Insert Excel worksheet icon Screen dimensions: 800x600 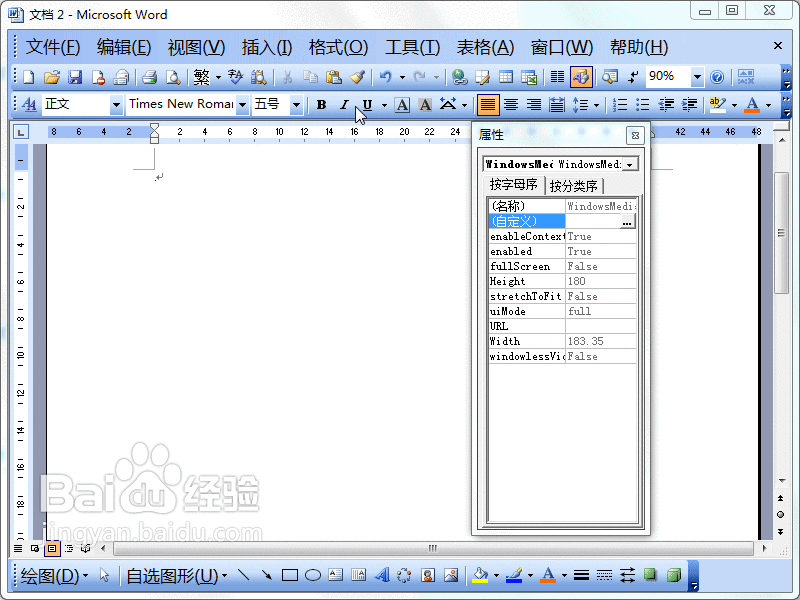(x=529, y=77)
